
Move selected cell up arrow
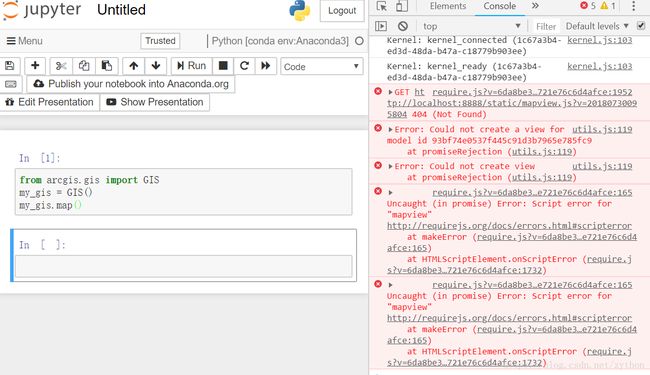tap(133, 66)
